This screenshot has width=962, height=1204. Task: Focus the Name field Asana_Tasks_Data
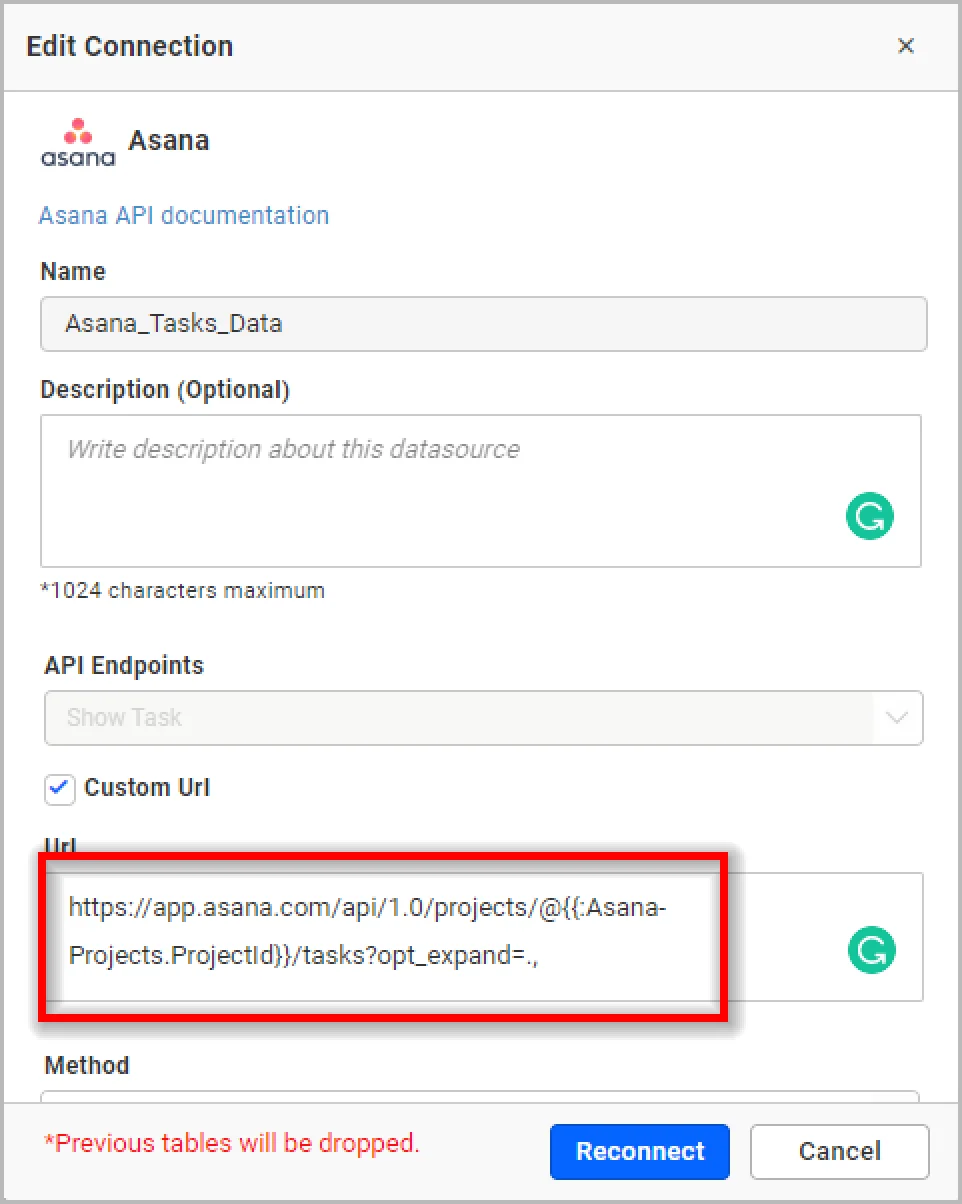(483, 324)
